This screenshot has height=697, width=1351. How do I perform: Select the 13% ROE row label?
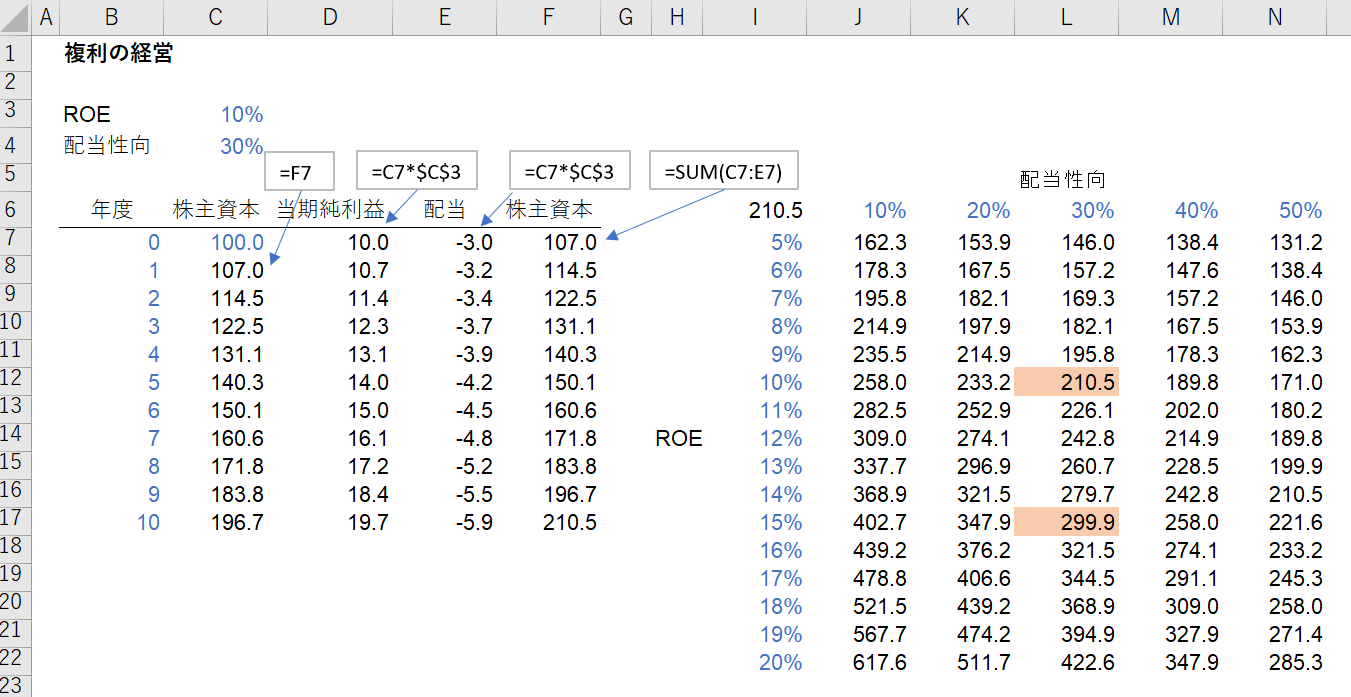click(x=781, y=465)
